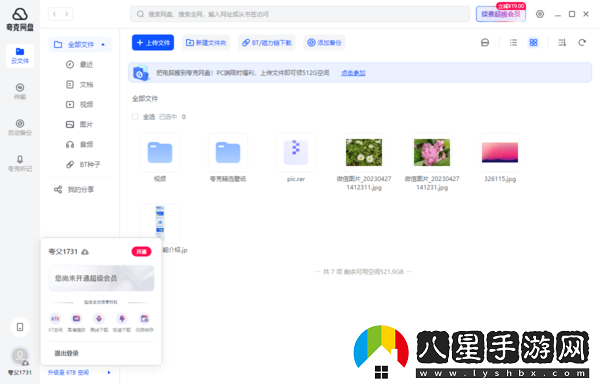Screen dimensions: 600x384
Task: Click the BT/磁力链下载 button
Action: click(267, 42)
